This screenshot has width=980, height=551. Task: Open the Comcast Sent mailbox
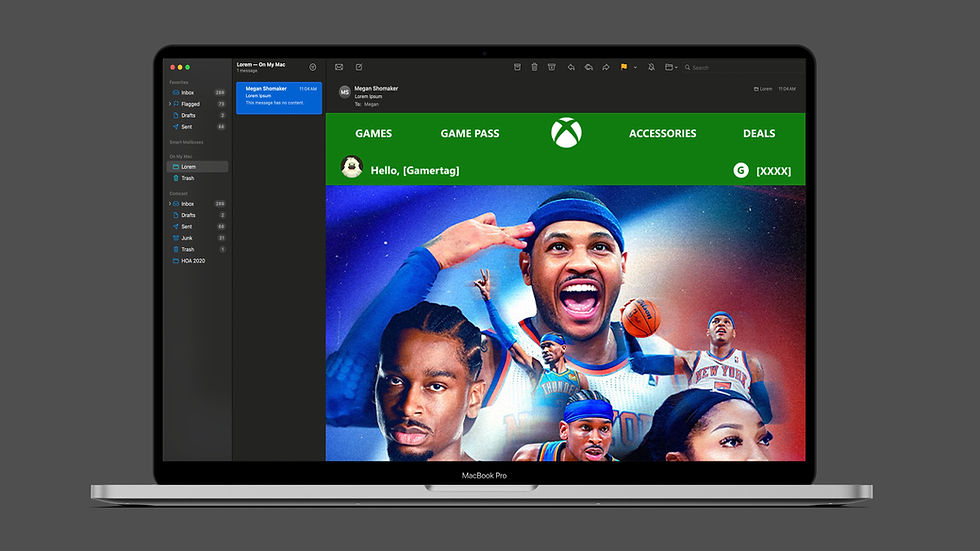click(x=198, y=227)
